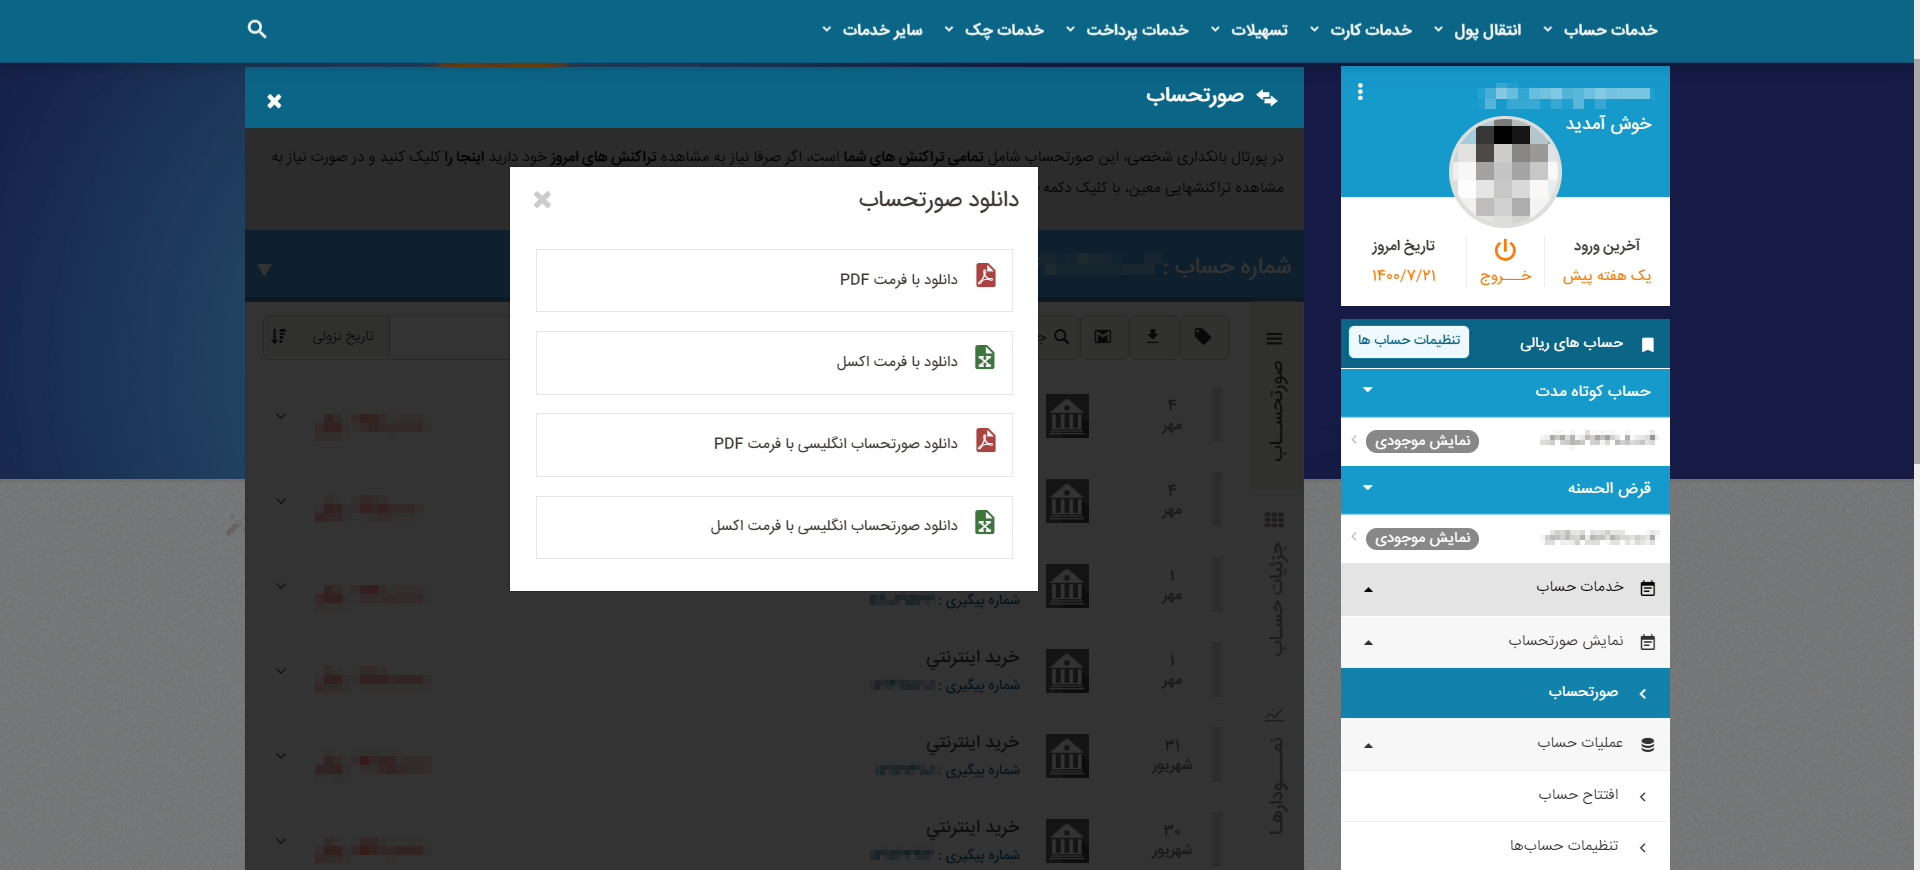1920x870 pixels.
Task: Click the اینجا را link in description text
Action: pyautogui.click(x=465, y=157)
